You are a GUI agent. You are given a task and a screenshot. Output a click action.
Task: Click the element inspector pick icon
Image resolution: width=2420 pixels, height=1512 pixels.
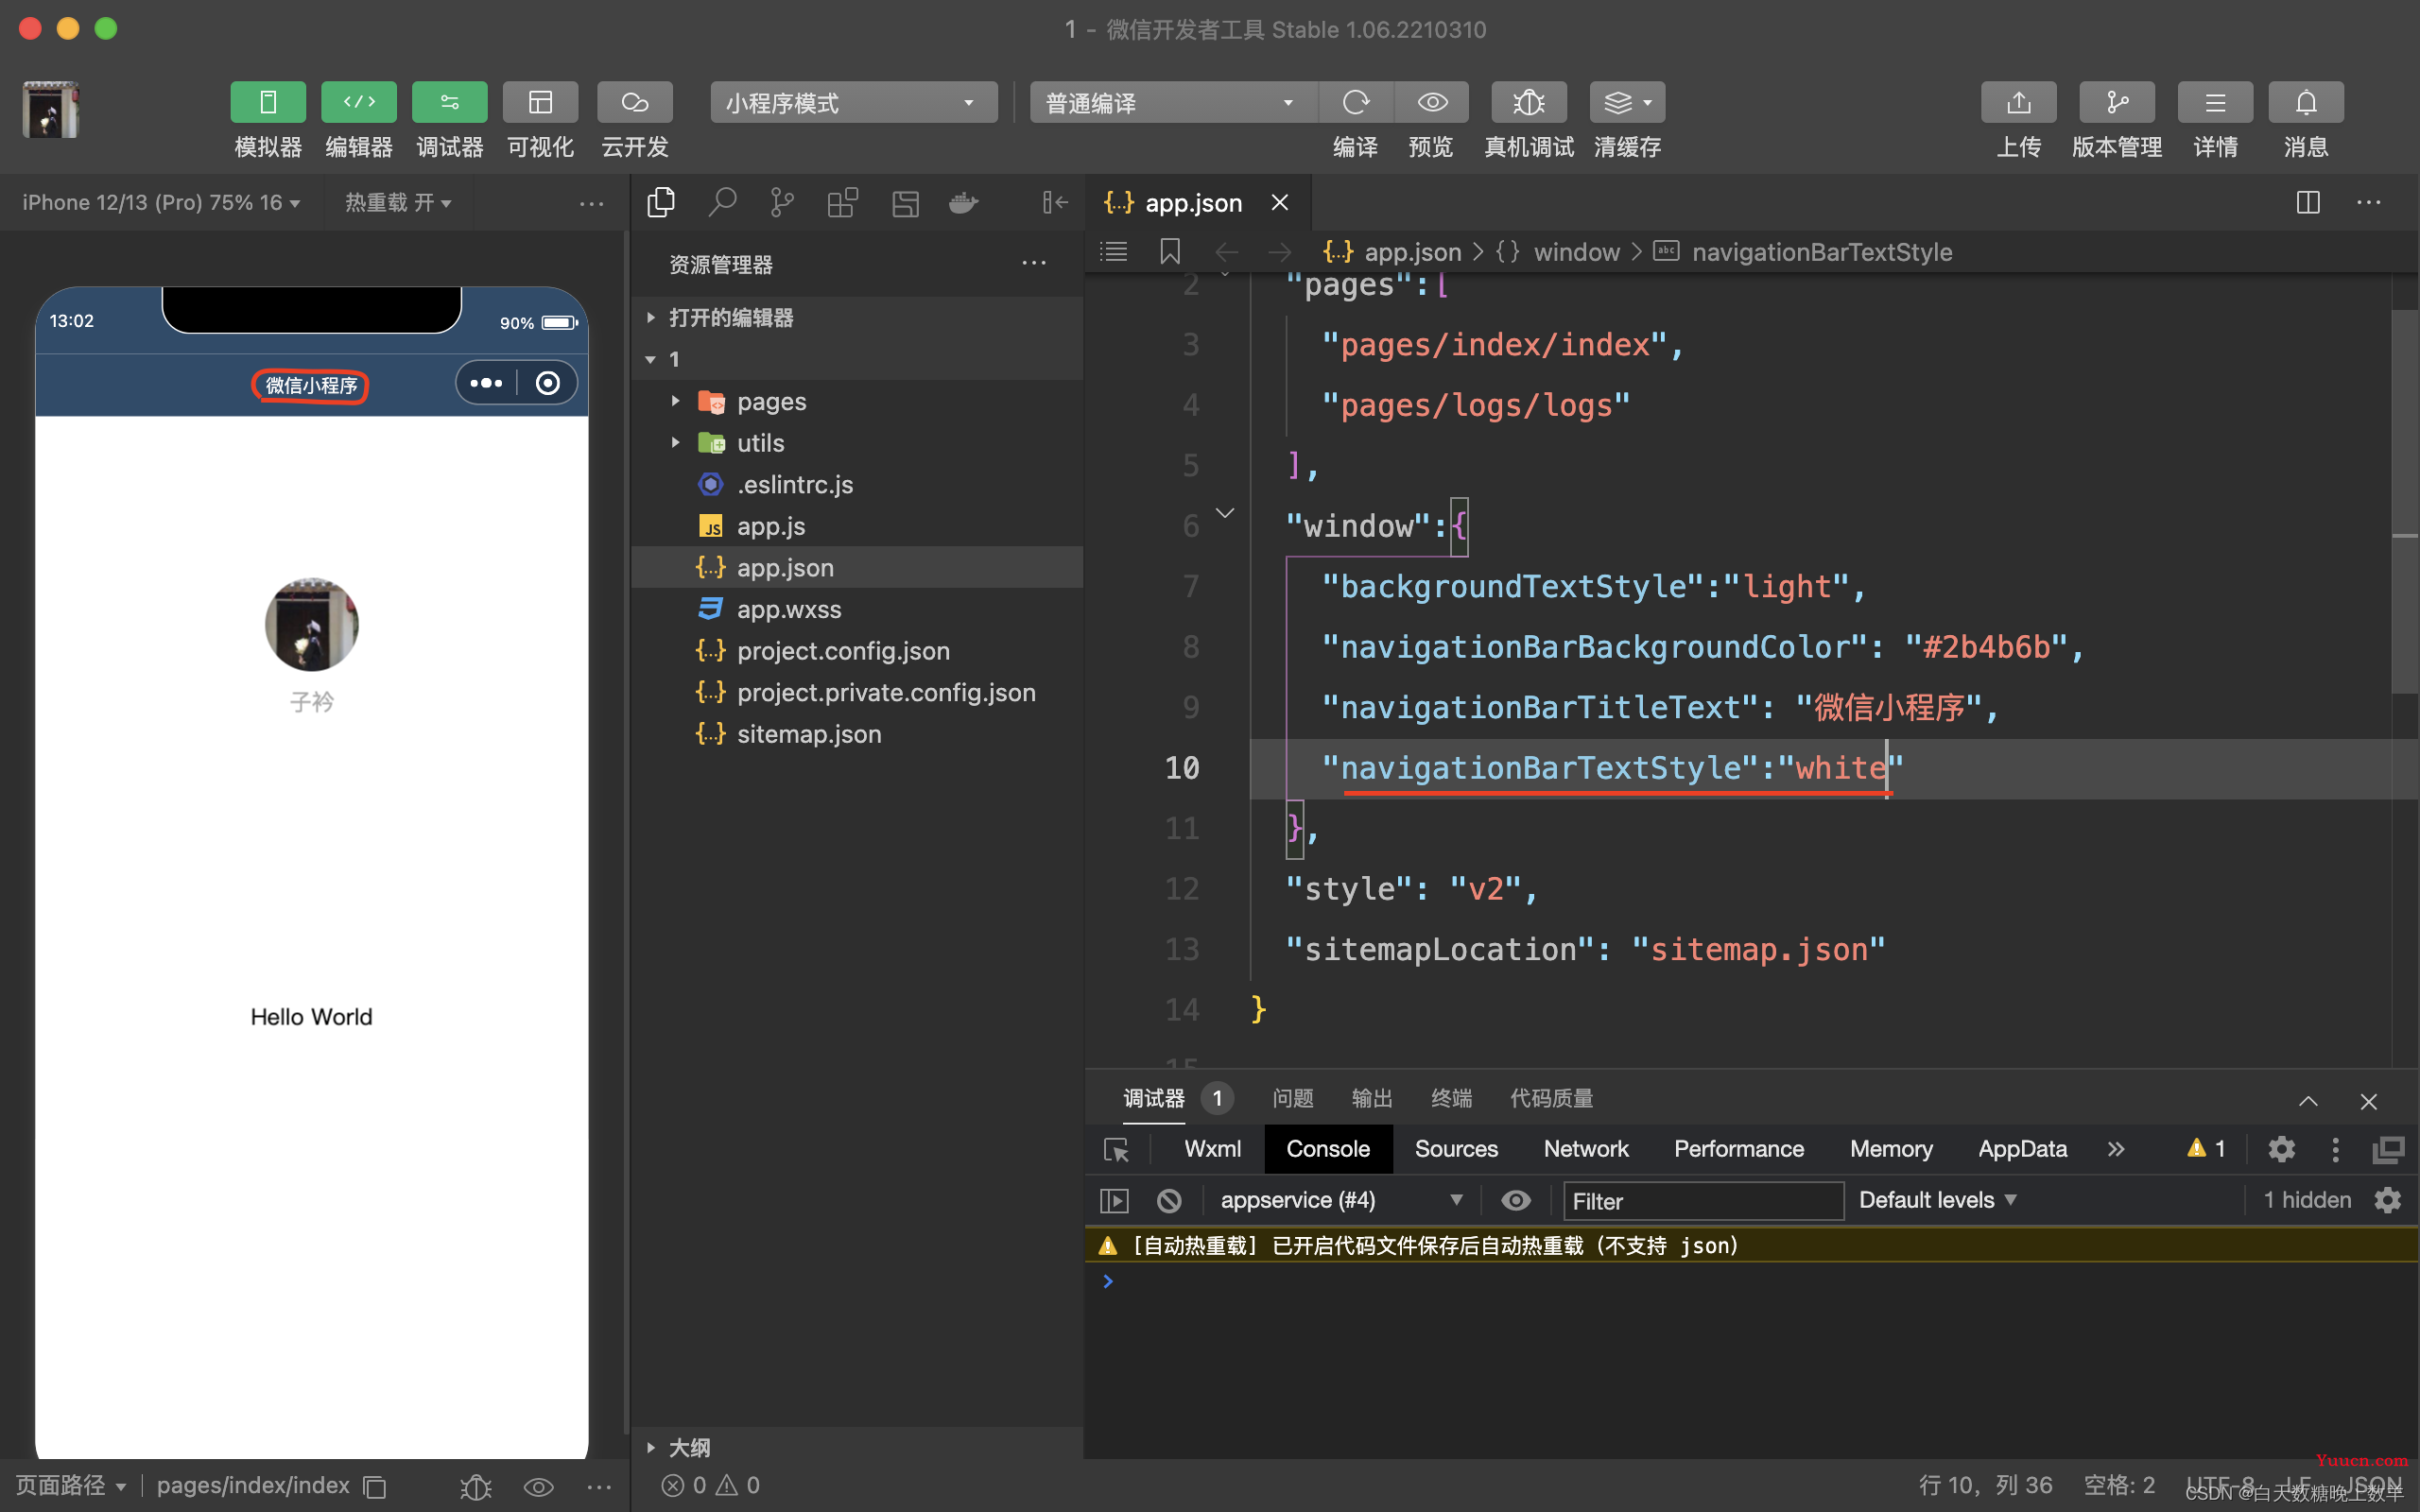pyautogui.click(x=1116, y=1149)
